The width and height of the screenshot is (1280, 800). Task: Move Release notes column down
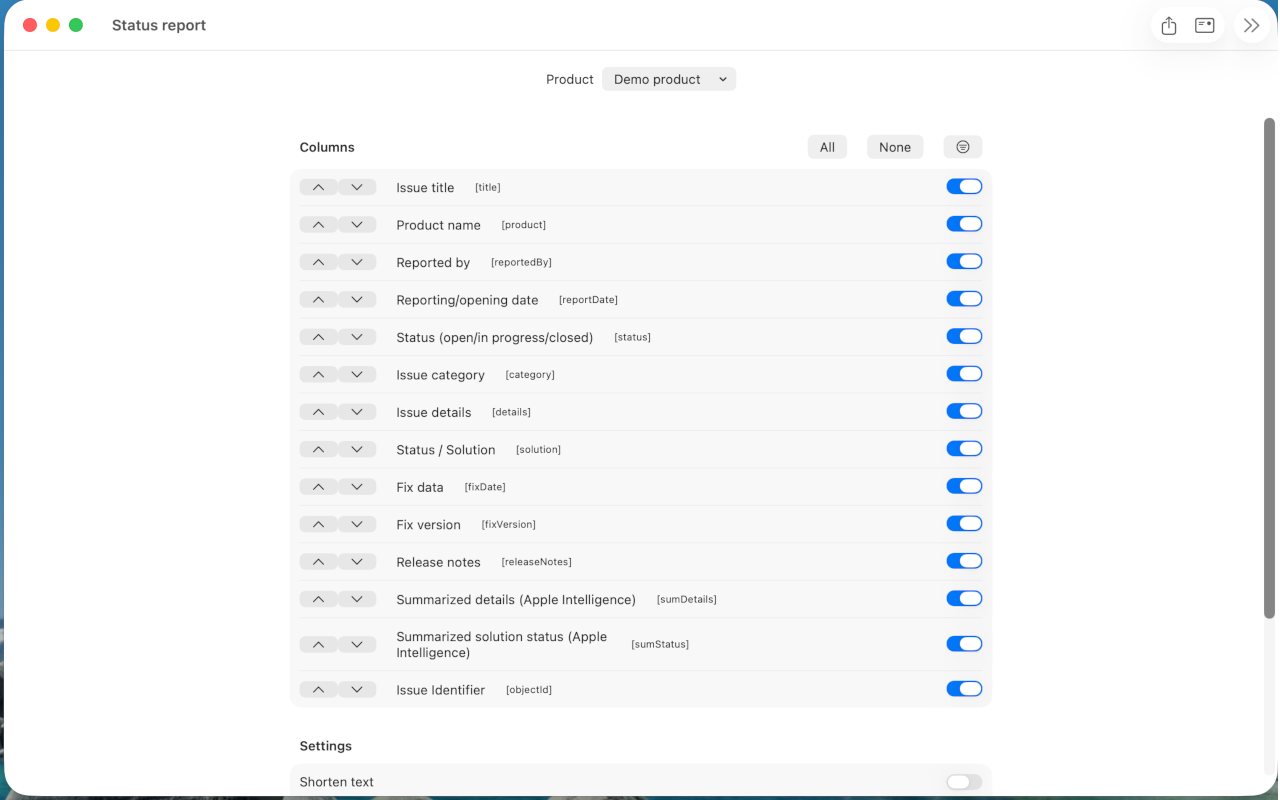[x=357, y=562]
